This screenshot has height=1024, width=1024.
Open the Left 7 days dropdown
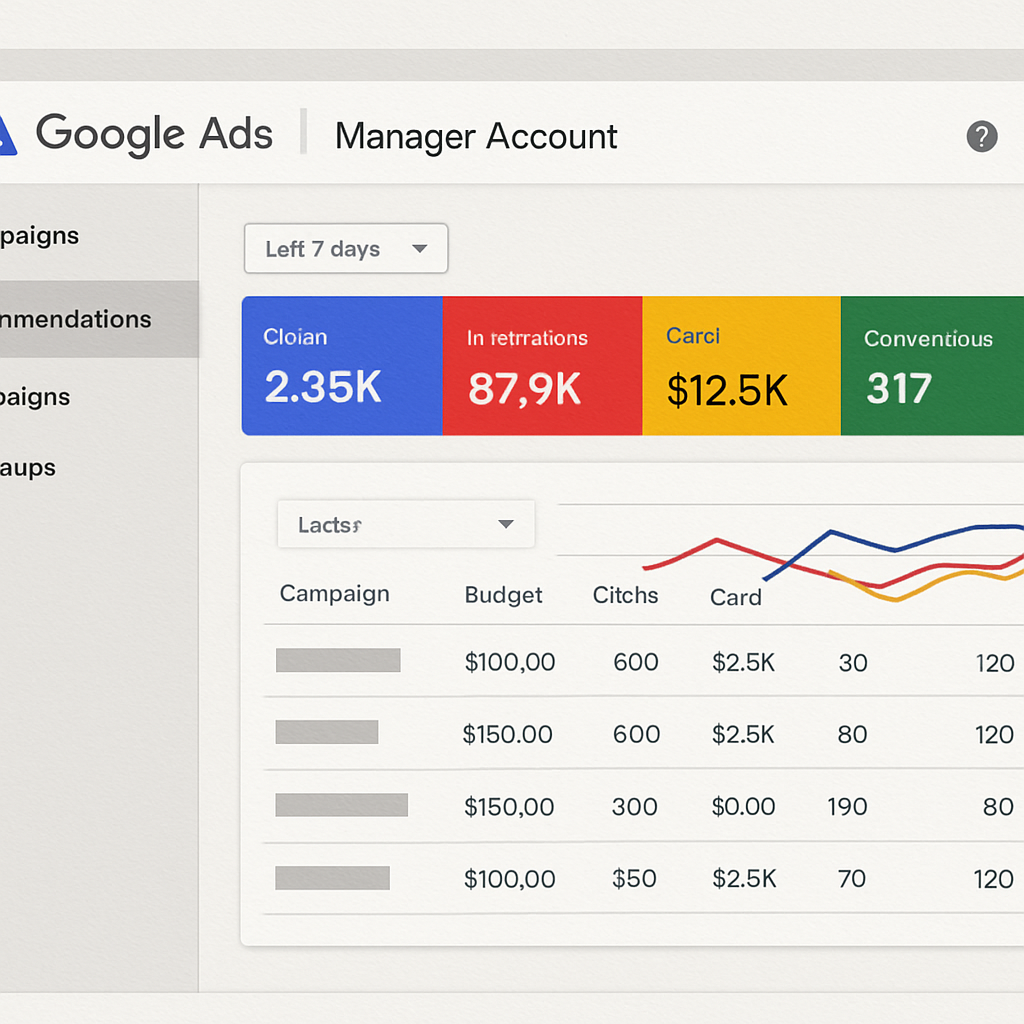[345, 249]
